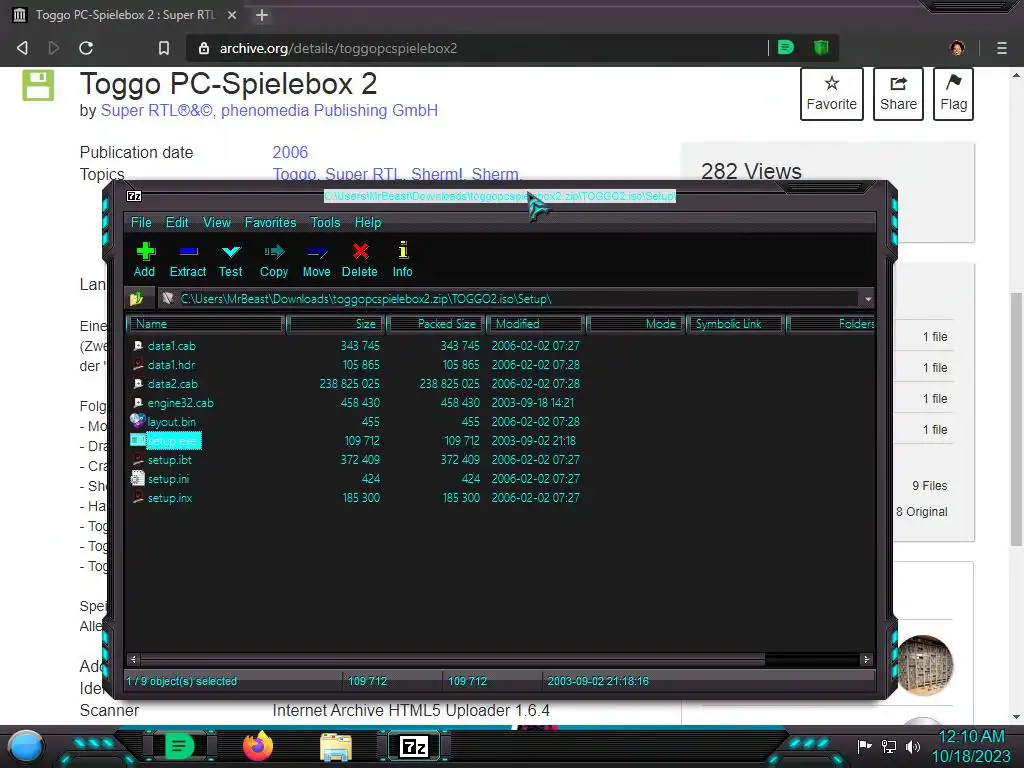Open the Tools menu
Image resolution: width=1024 pixels, height=768 pixels.
click(x=325, y=222)
